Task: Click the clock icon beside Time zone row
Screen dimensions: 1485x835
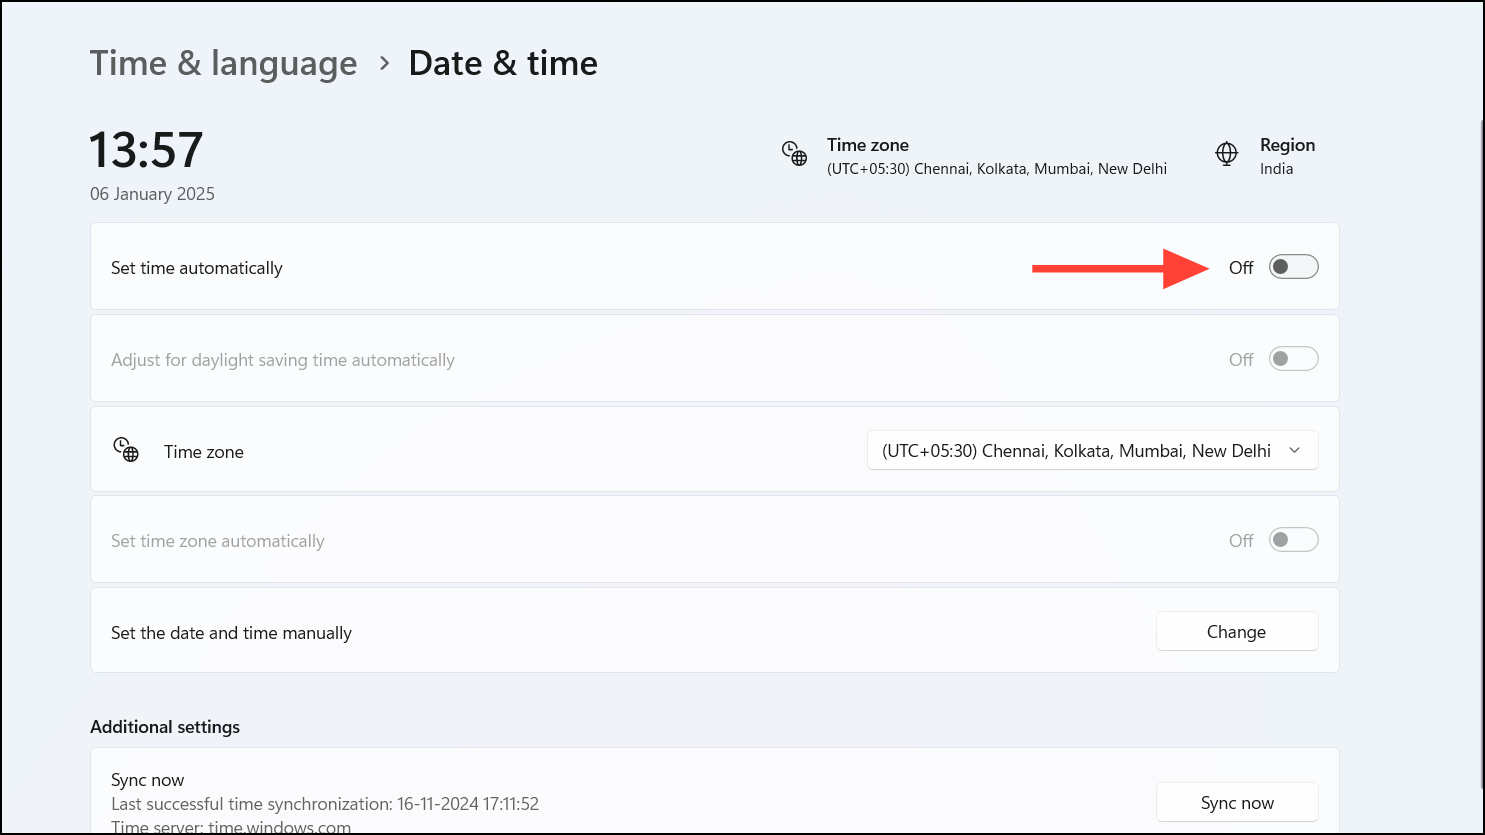Action: point(127,450)
